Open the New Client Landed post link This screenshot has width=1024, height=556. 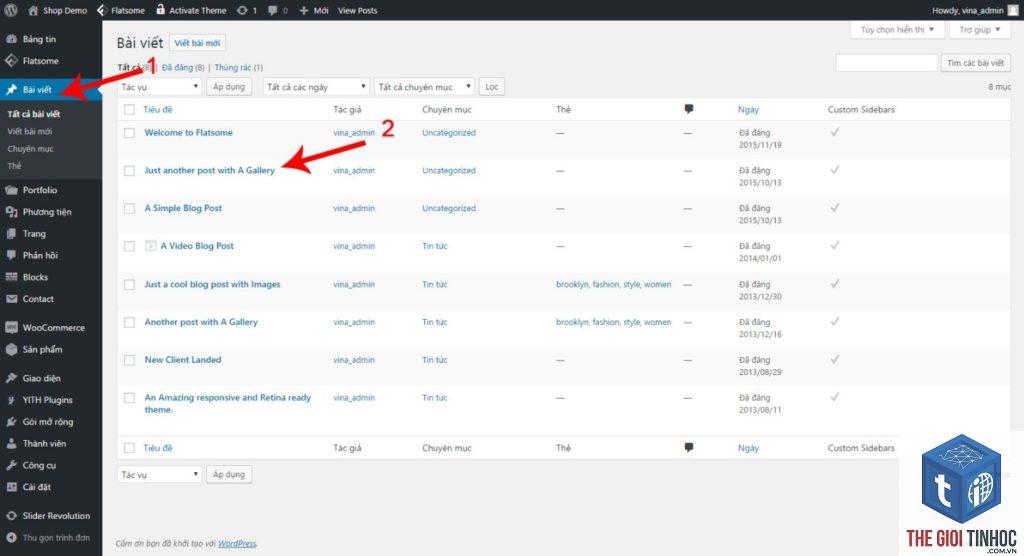tap(183, 359)
